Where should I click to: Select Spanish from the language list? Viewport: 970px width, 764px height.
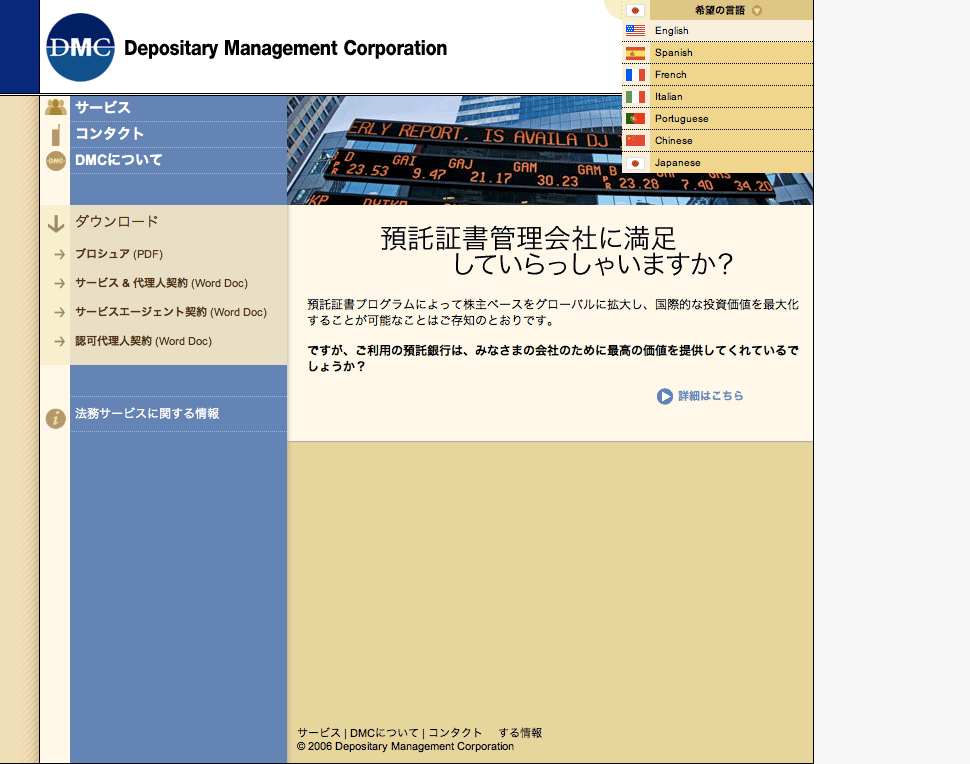click(x=673, y=53)
